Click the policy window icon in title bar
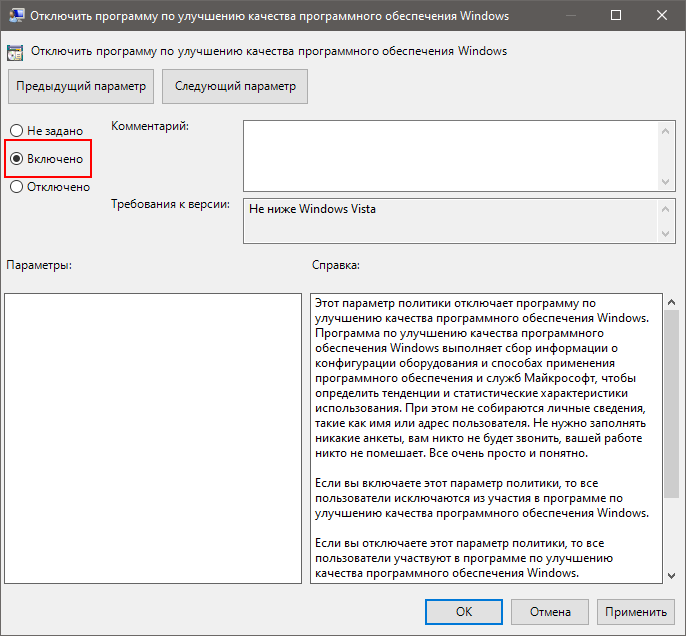Viewport: 686px width, 636px height. [17, 16]
